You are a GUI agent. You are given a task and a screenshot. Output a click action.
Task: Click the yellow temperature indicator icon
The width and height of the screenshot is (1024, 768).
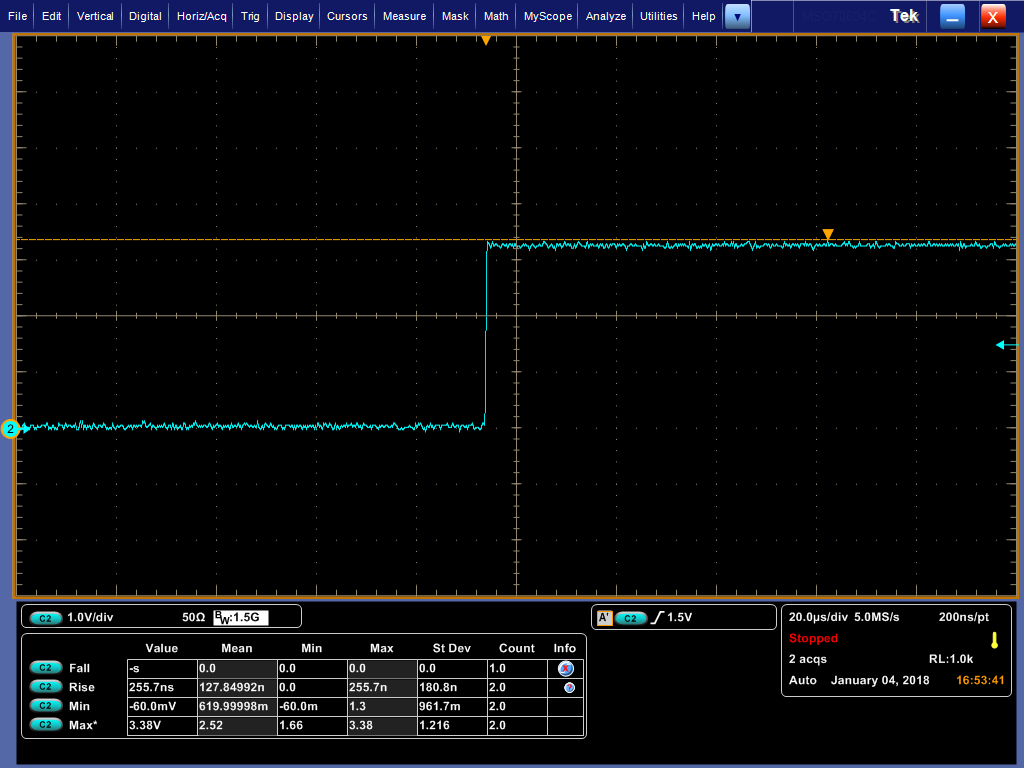tap(995, 640)
